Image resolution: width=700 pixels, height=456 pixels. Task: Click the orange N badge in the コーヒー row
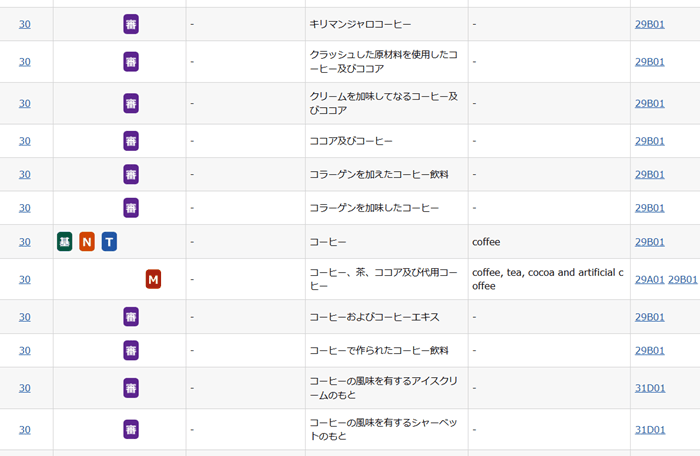(87, 242)
